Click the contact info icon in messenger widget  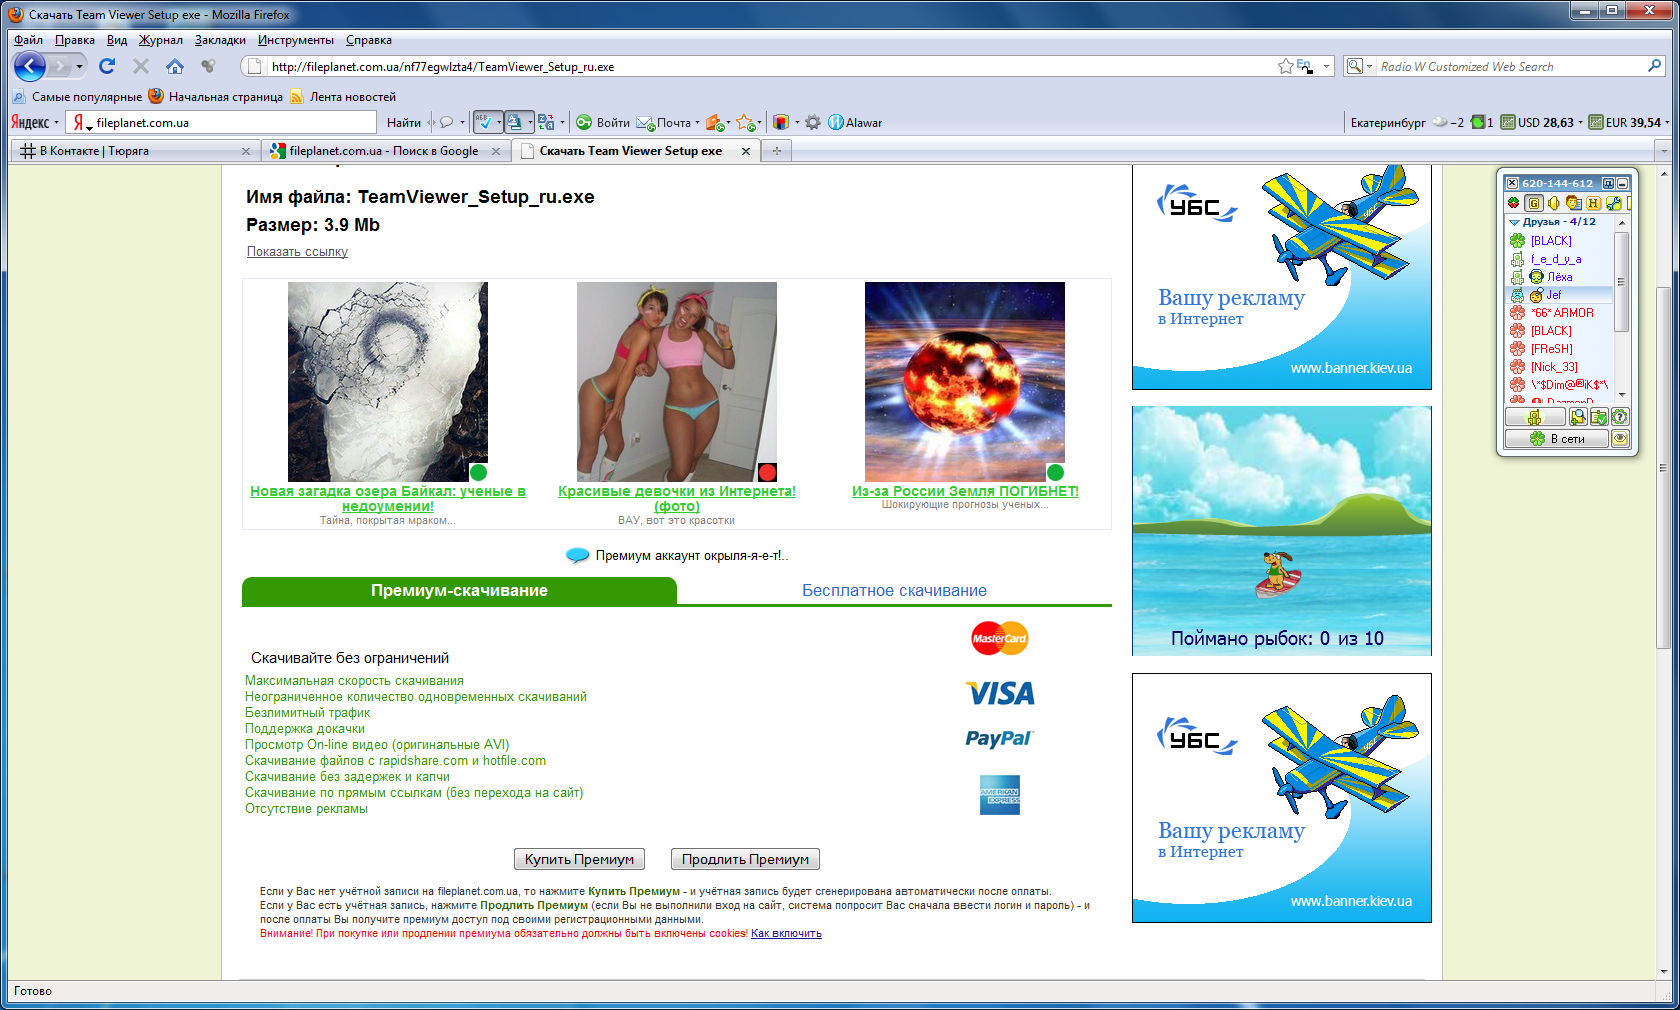[1573, 203]
